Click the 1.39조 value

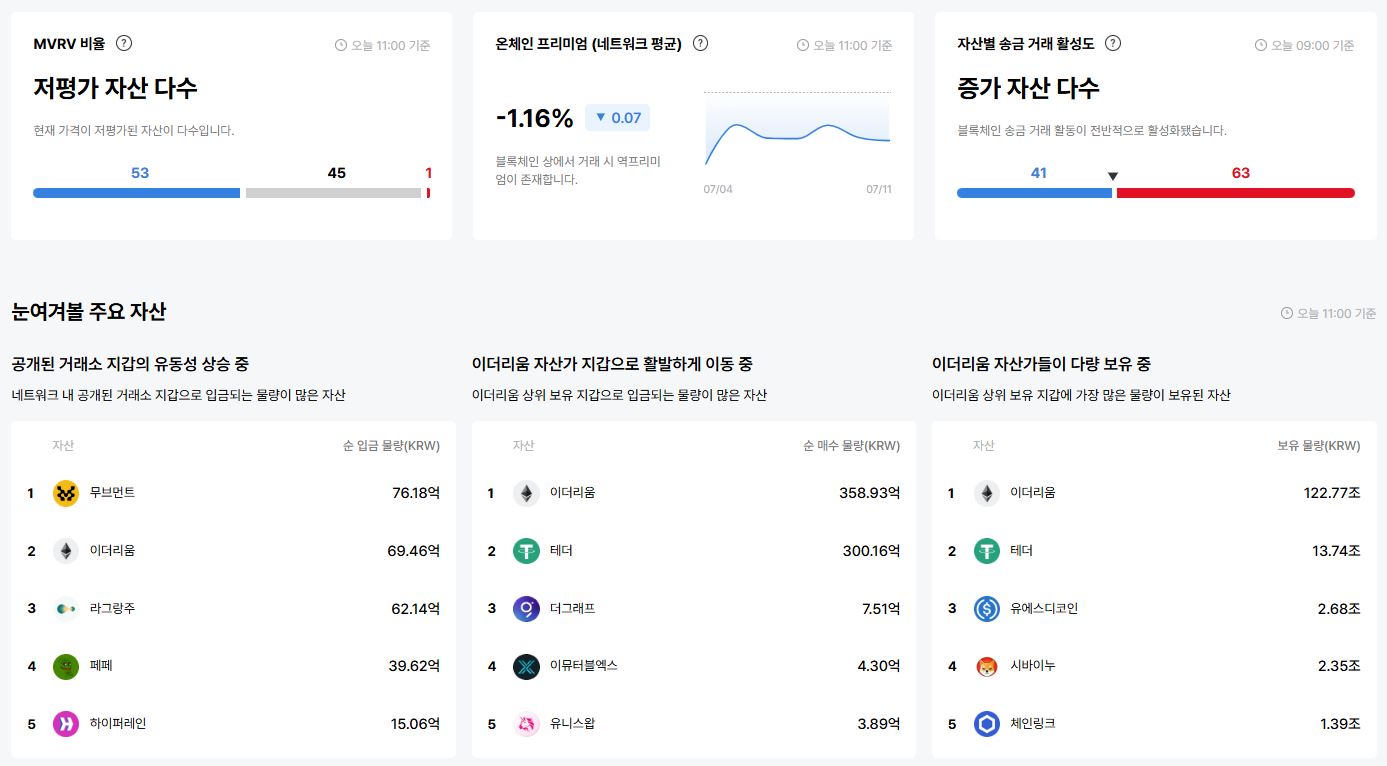[1339, 724]
